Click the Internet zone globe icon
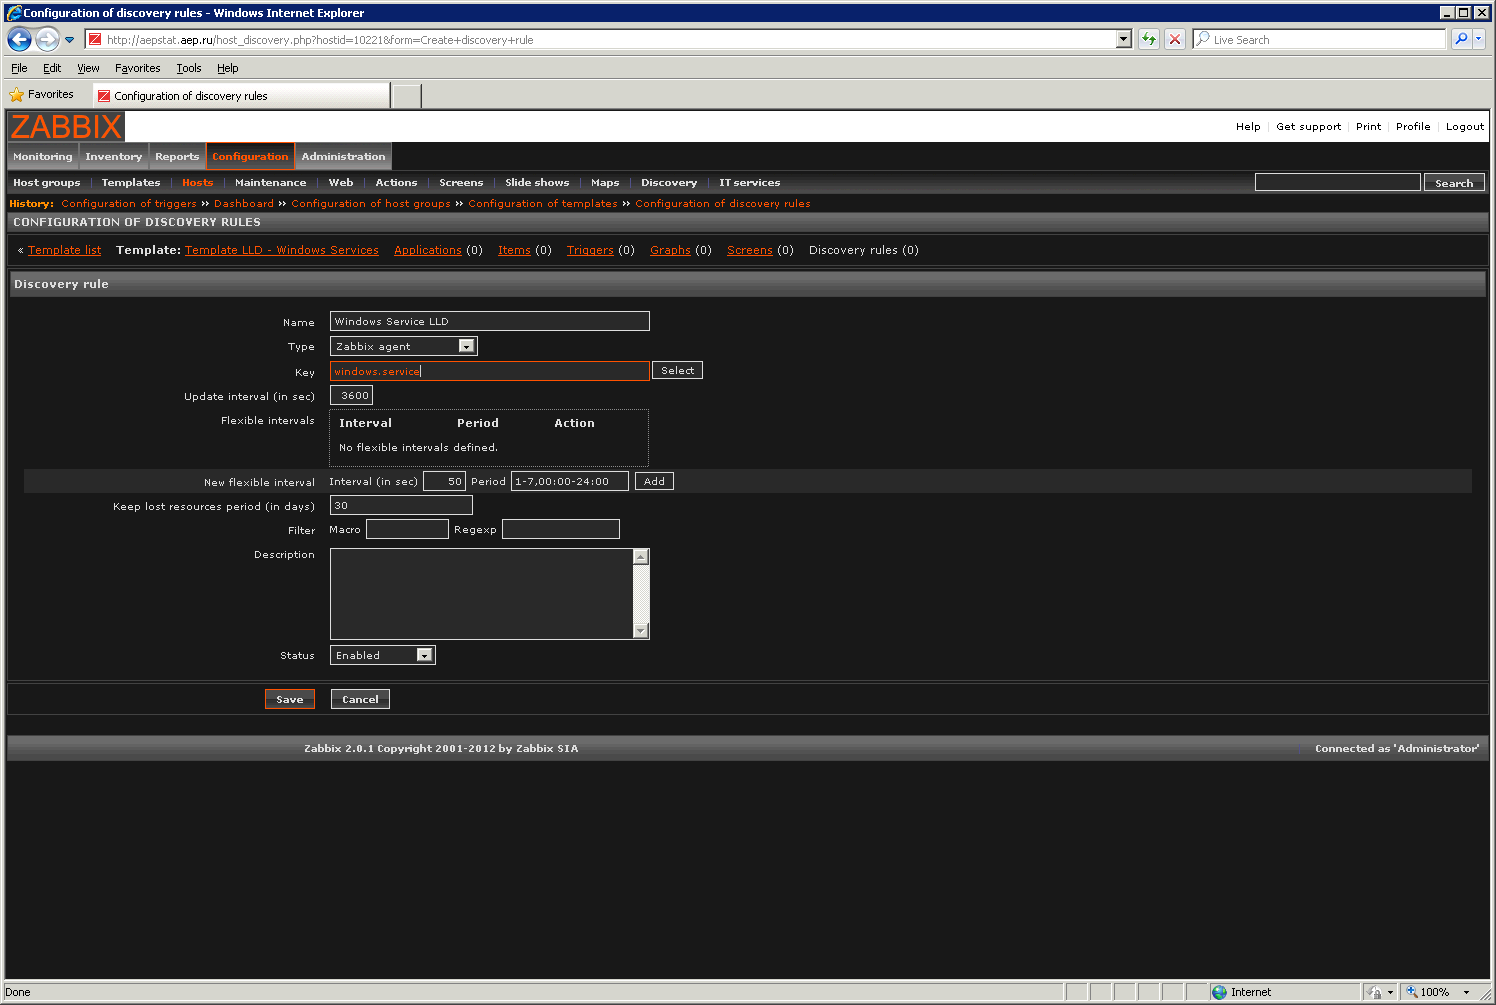 [x=1219, y=992]
